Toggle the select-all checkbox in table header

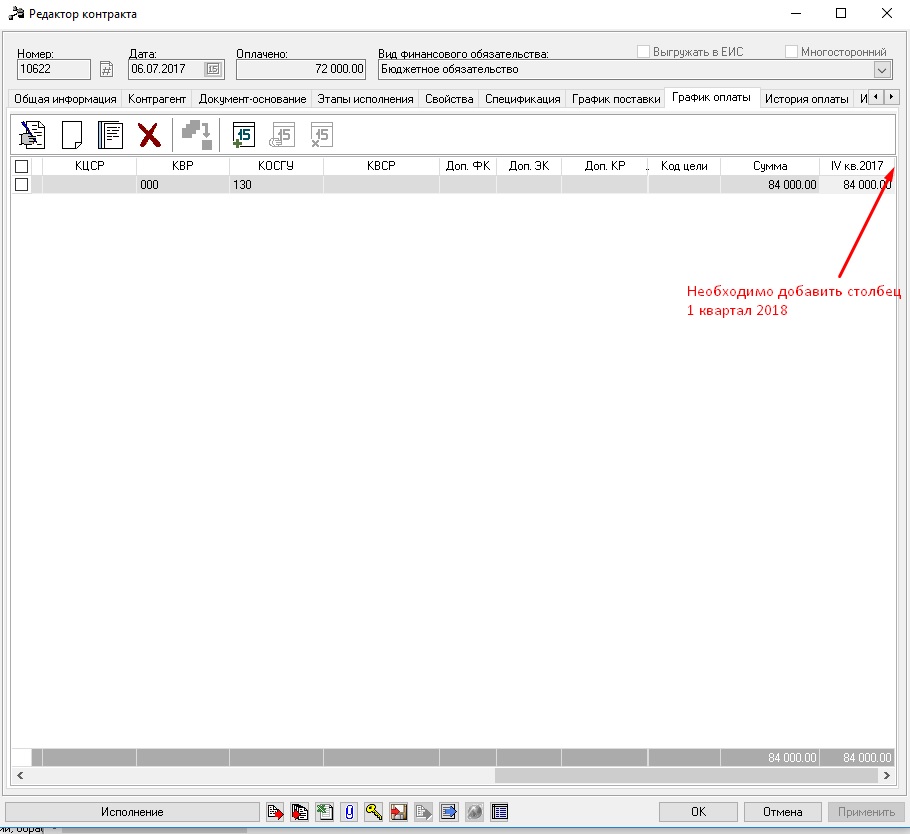[22, 166]
